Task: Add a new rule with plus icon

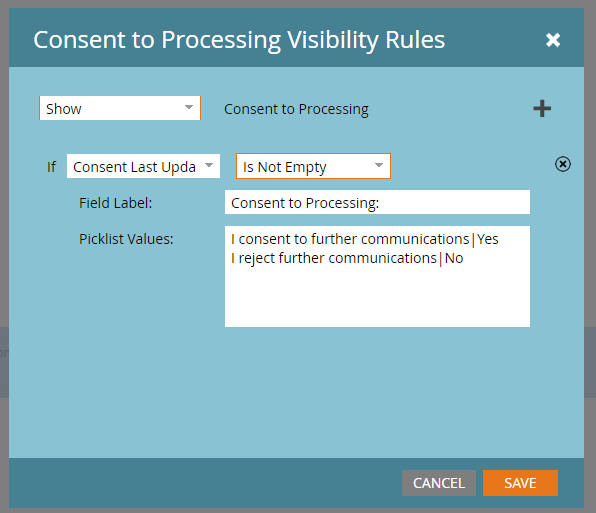Action: 542,109
